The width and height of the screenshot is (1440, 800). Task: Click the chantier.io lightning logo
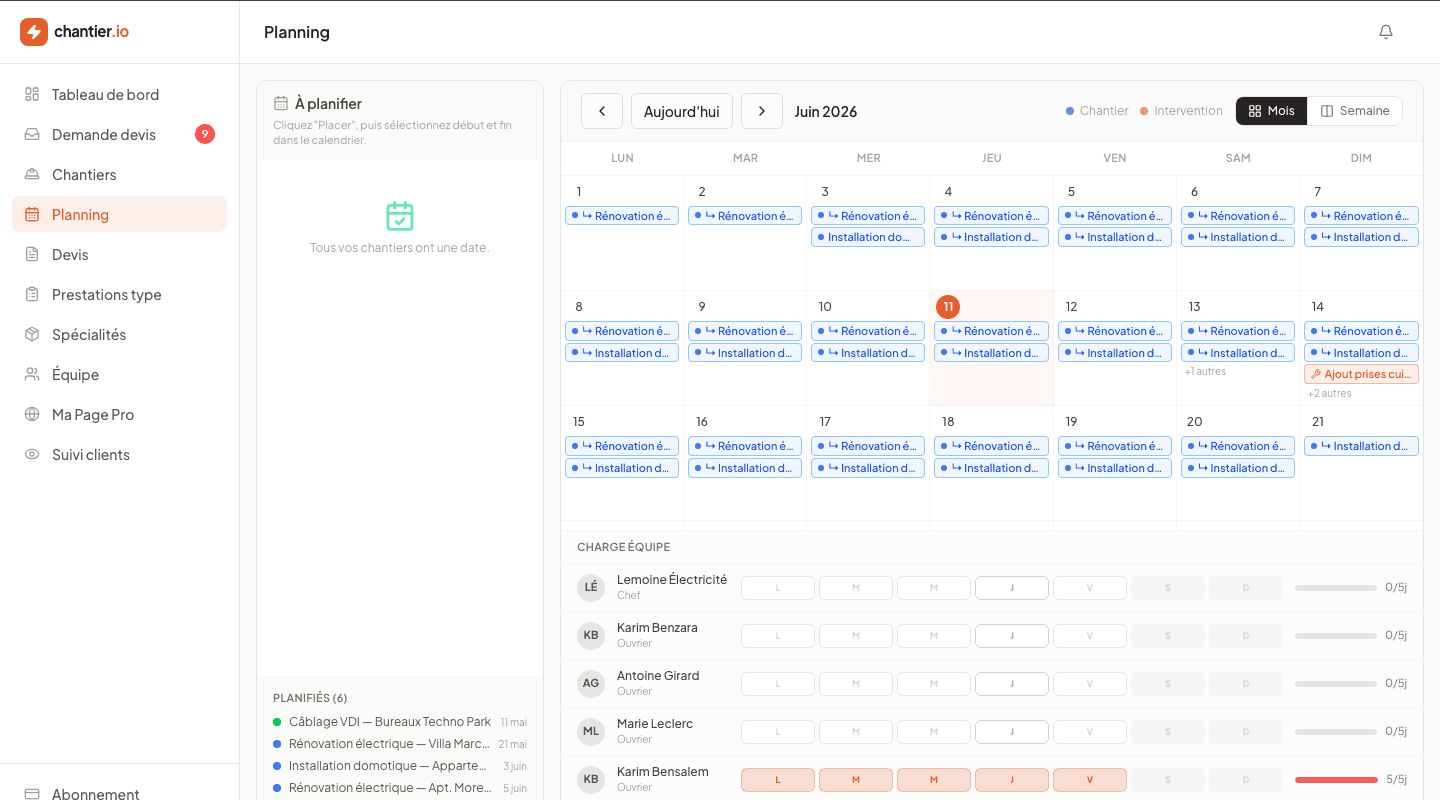click(x=34, y=32)
